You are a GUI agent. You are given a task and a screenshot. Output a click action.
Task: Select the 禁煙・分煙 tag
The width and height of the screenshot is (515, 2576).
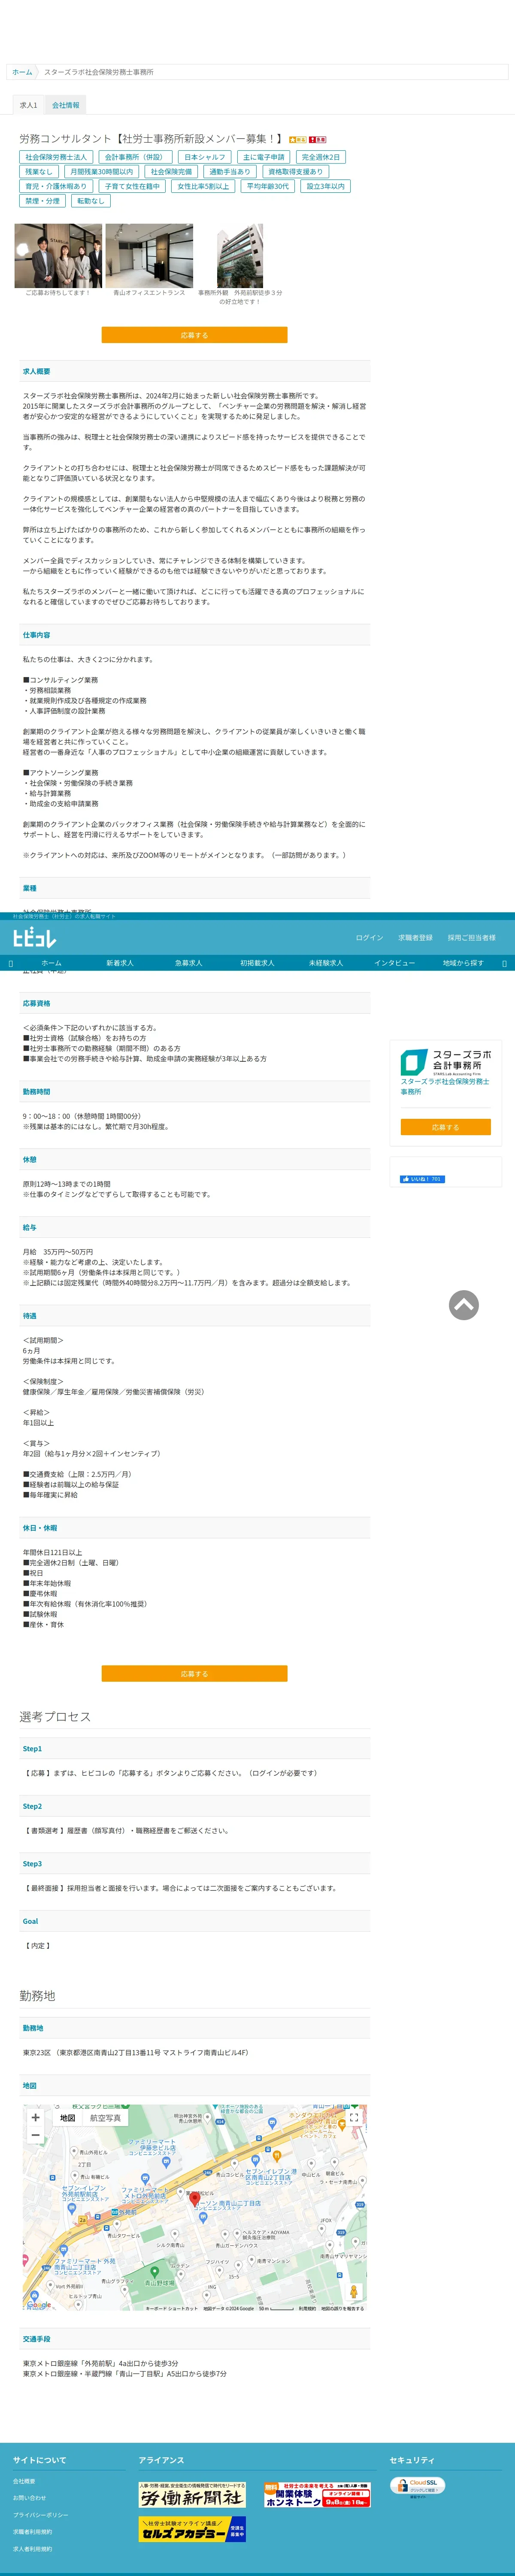43,201
